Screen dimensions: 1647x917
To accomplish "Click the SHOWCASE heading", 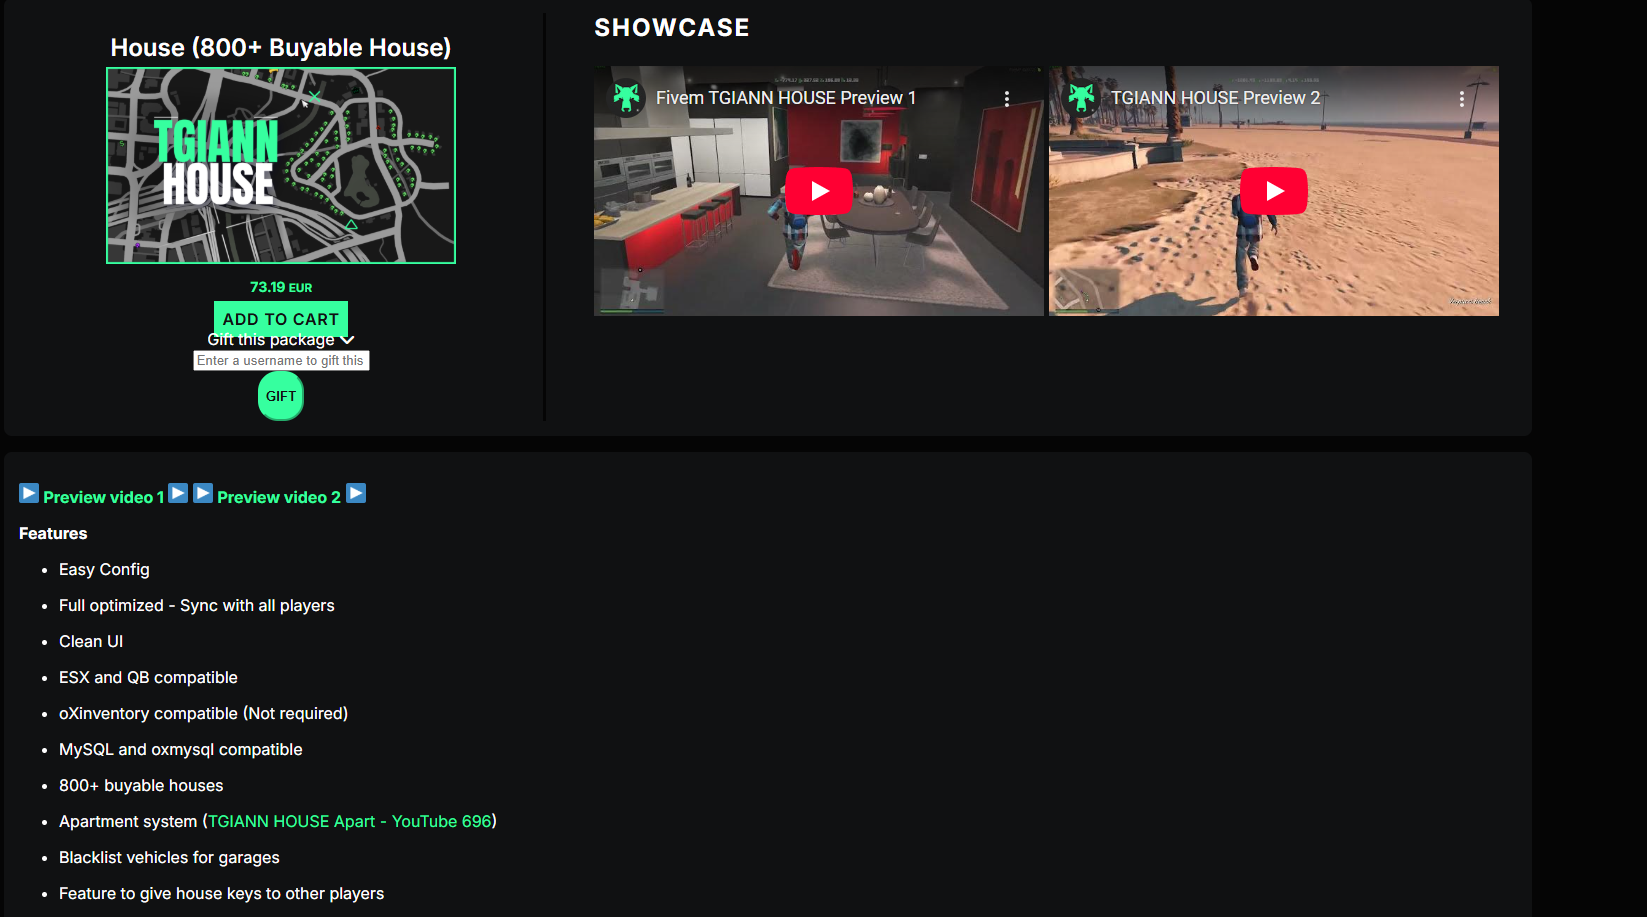I will point(672,27).
